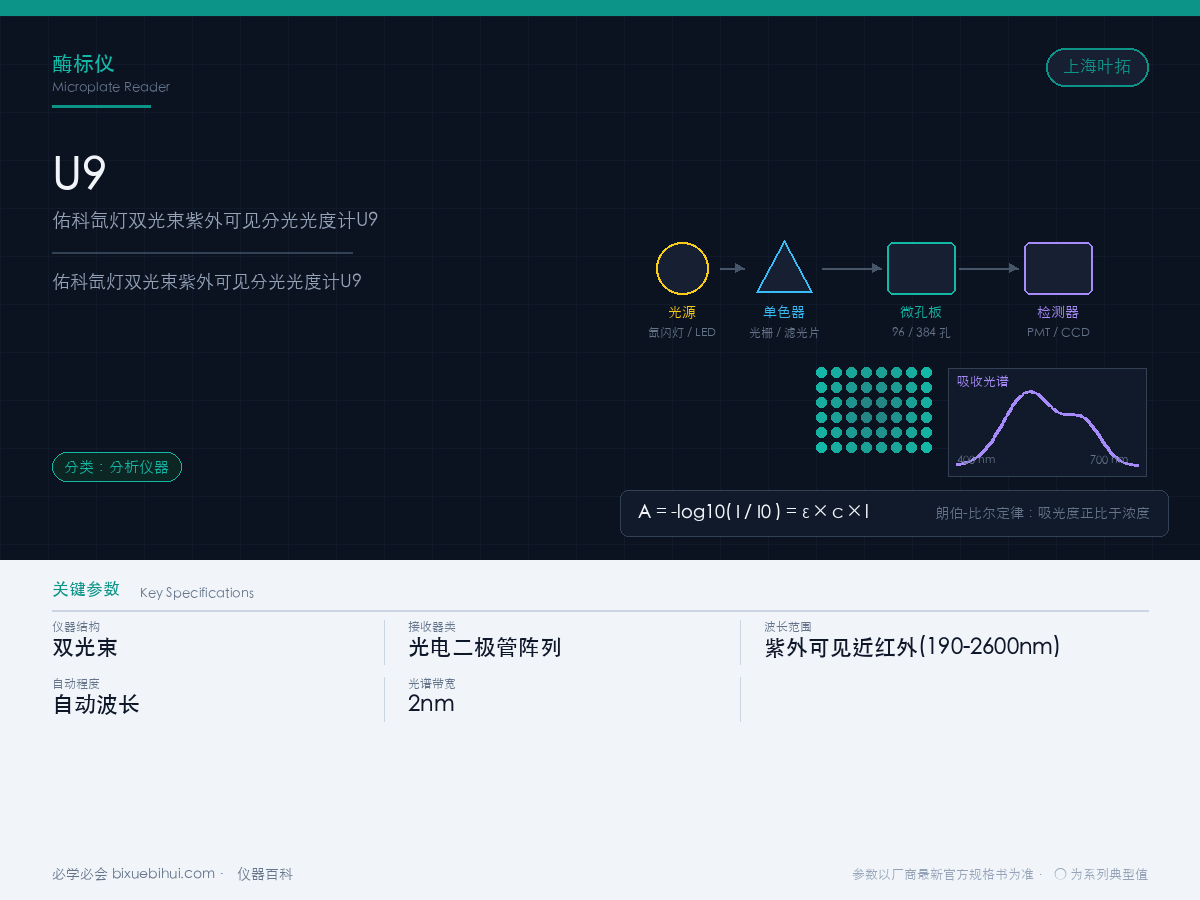This screenshot has width=1200, height=900.
Task: Click the Beer-Lambert formula box
Action: [894, 513]
